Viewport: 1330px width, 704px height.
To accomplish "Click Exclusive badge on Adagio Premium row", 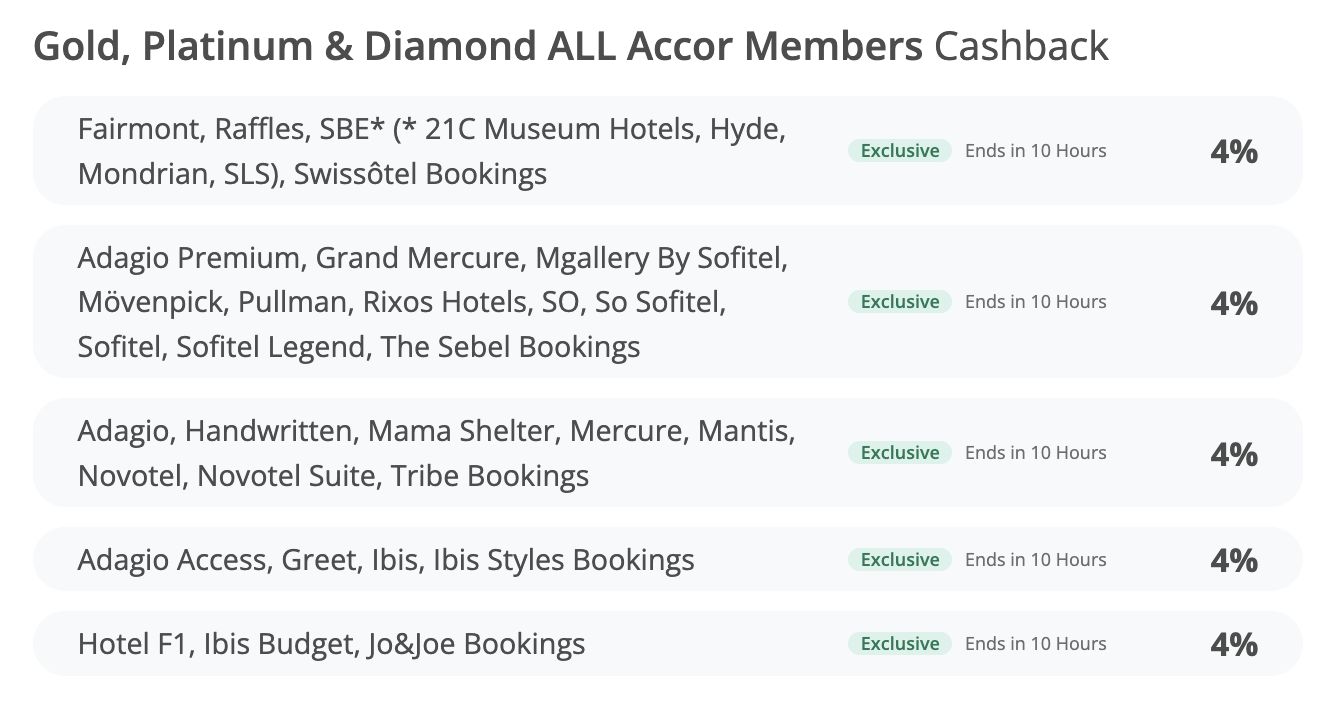I will tap(900, 302).
